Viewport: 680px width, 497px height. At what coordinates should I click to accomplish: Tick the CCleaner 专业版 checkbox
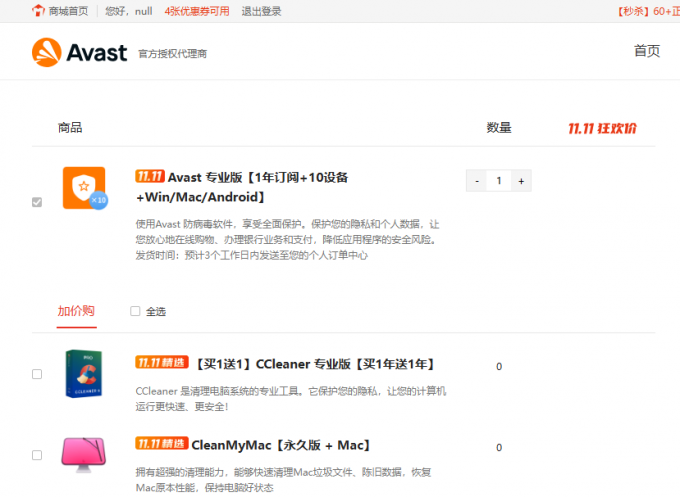37,374
